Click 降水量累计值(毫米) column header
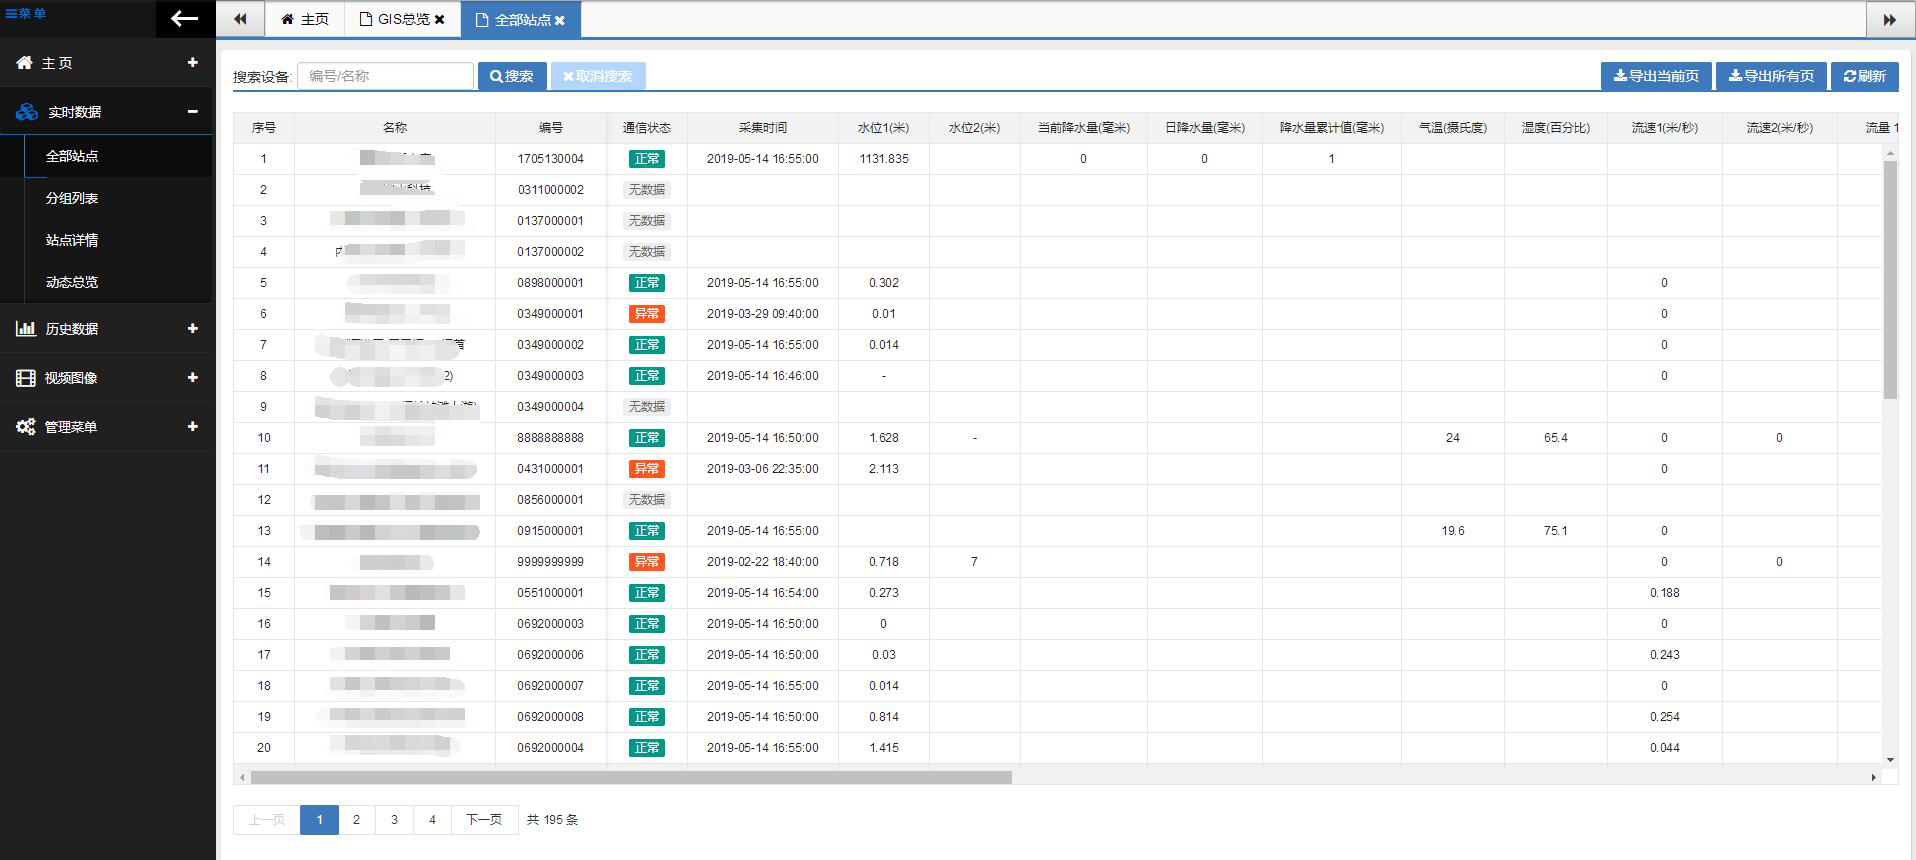1916x860 pixels. (1332, 127)
